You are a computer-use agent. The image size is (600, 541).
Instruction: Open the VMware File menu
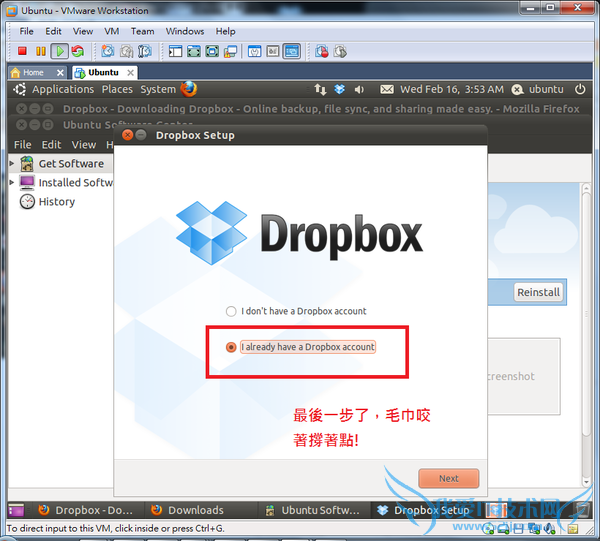[x=26, y=31]
